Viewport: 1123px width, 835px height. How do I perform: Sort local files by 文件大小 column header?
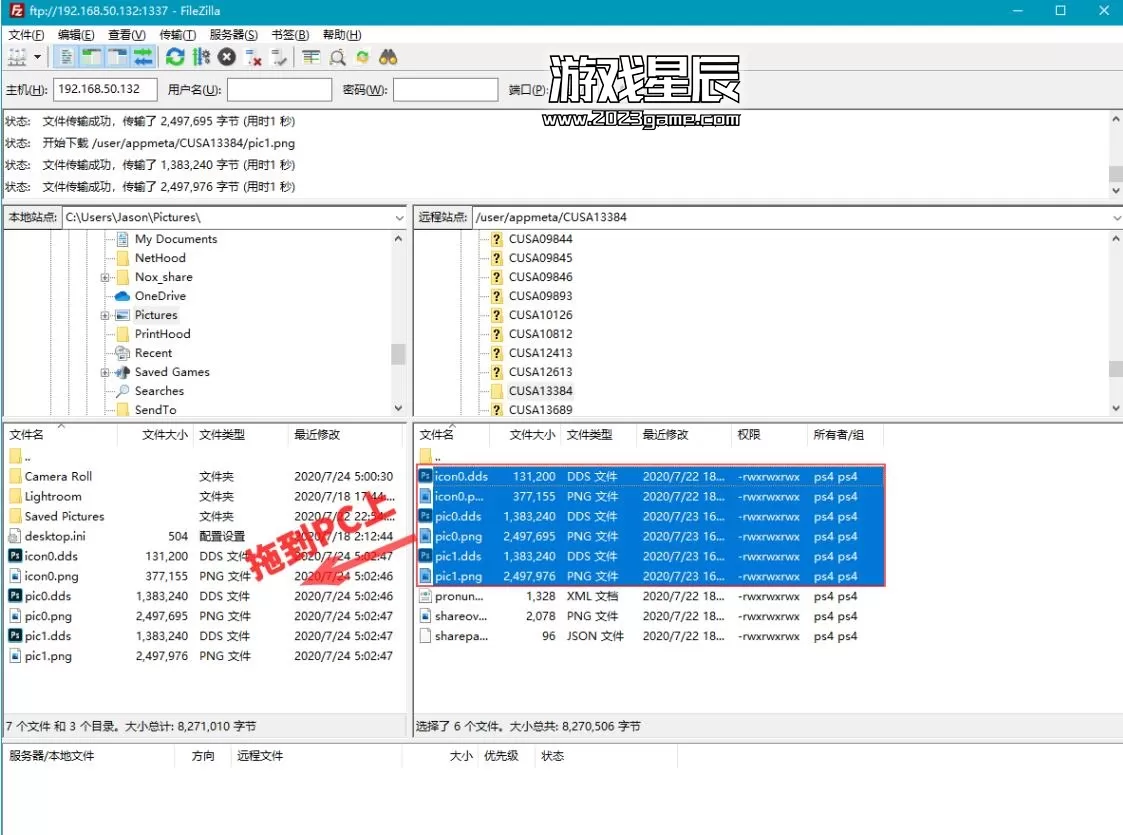click(164, 435)
